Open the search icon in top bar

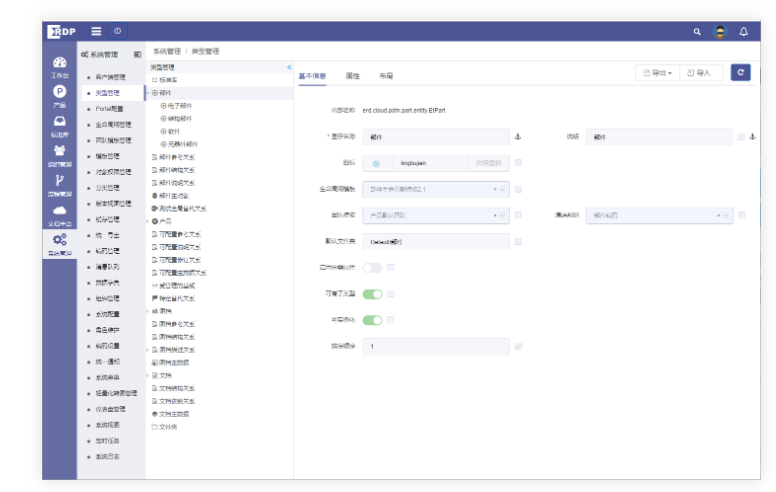(697, 32)
